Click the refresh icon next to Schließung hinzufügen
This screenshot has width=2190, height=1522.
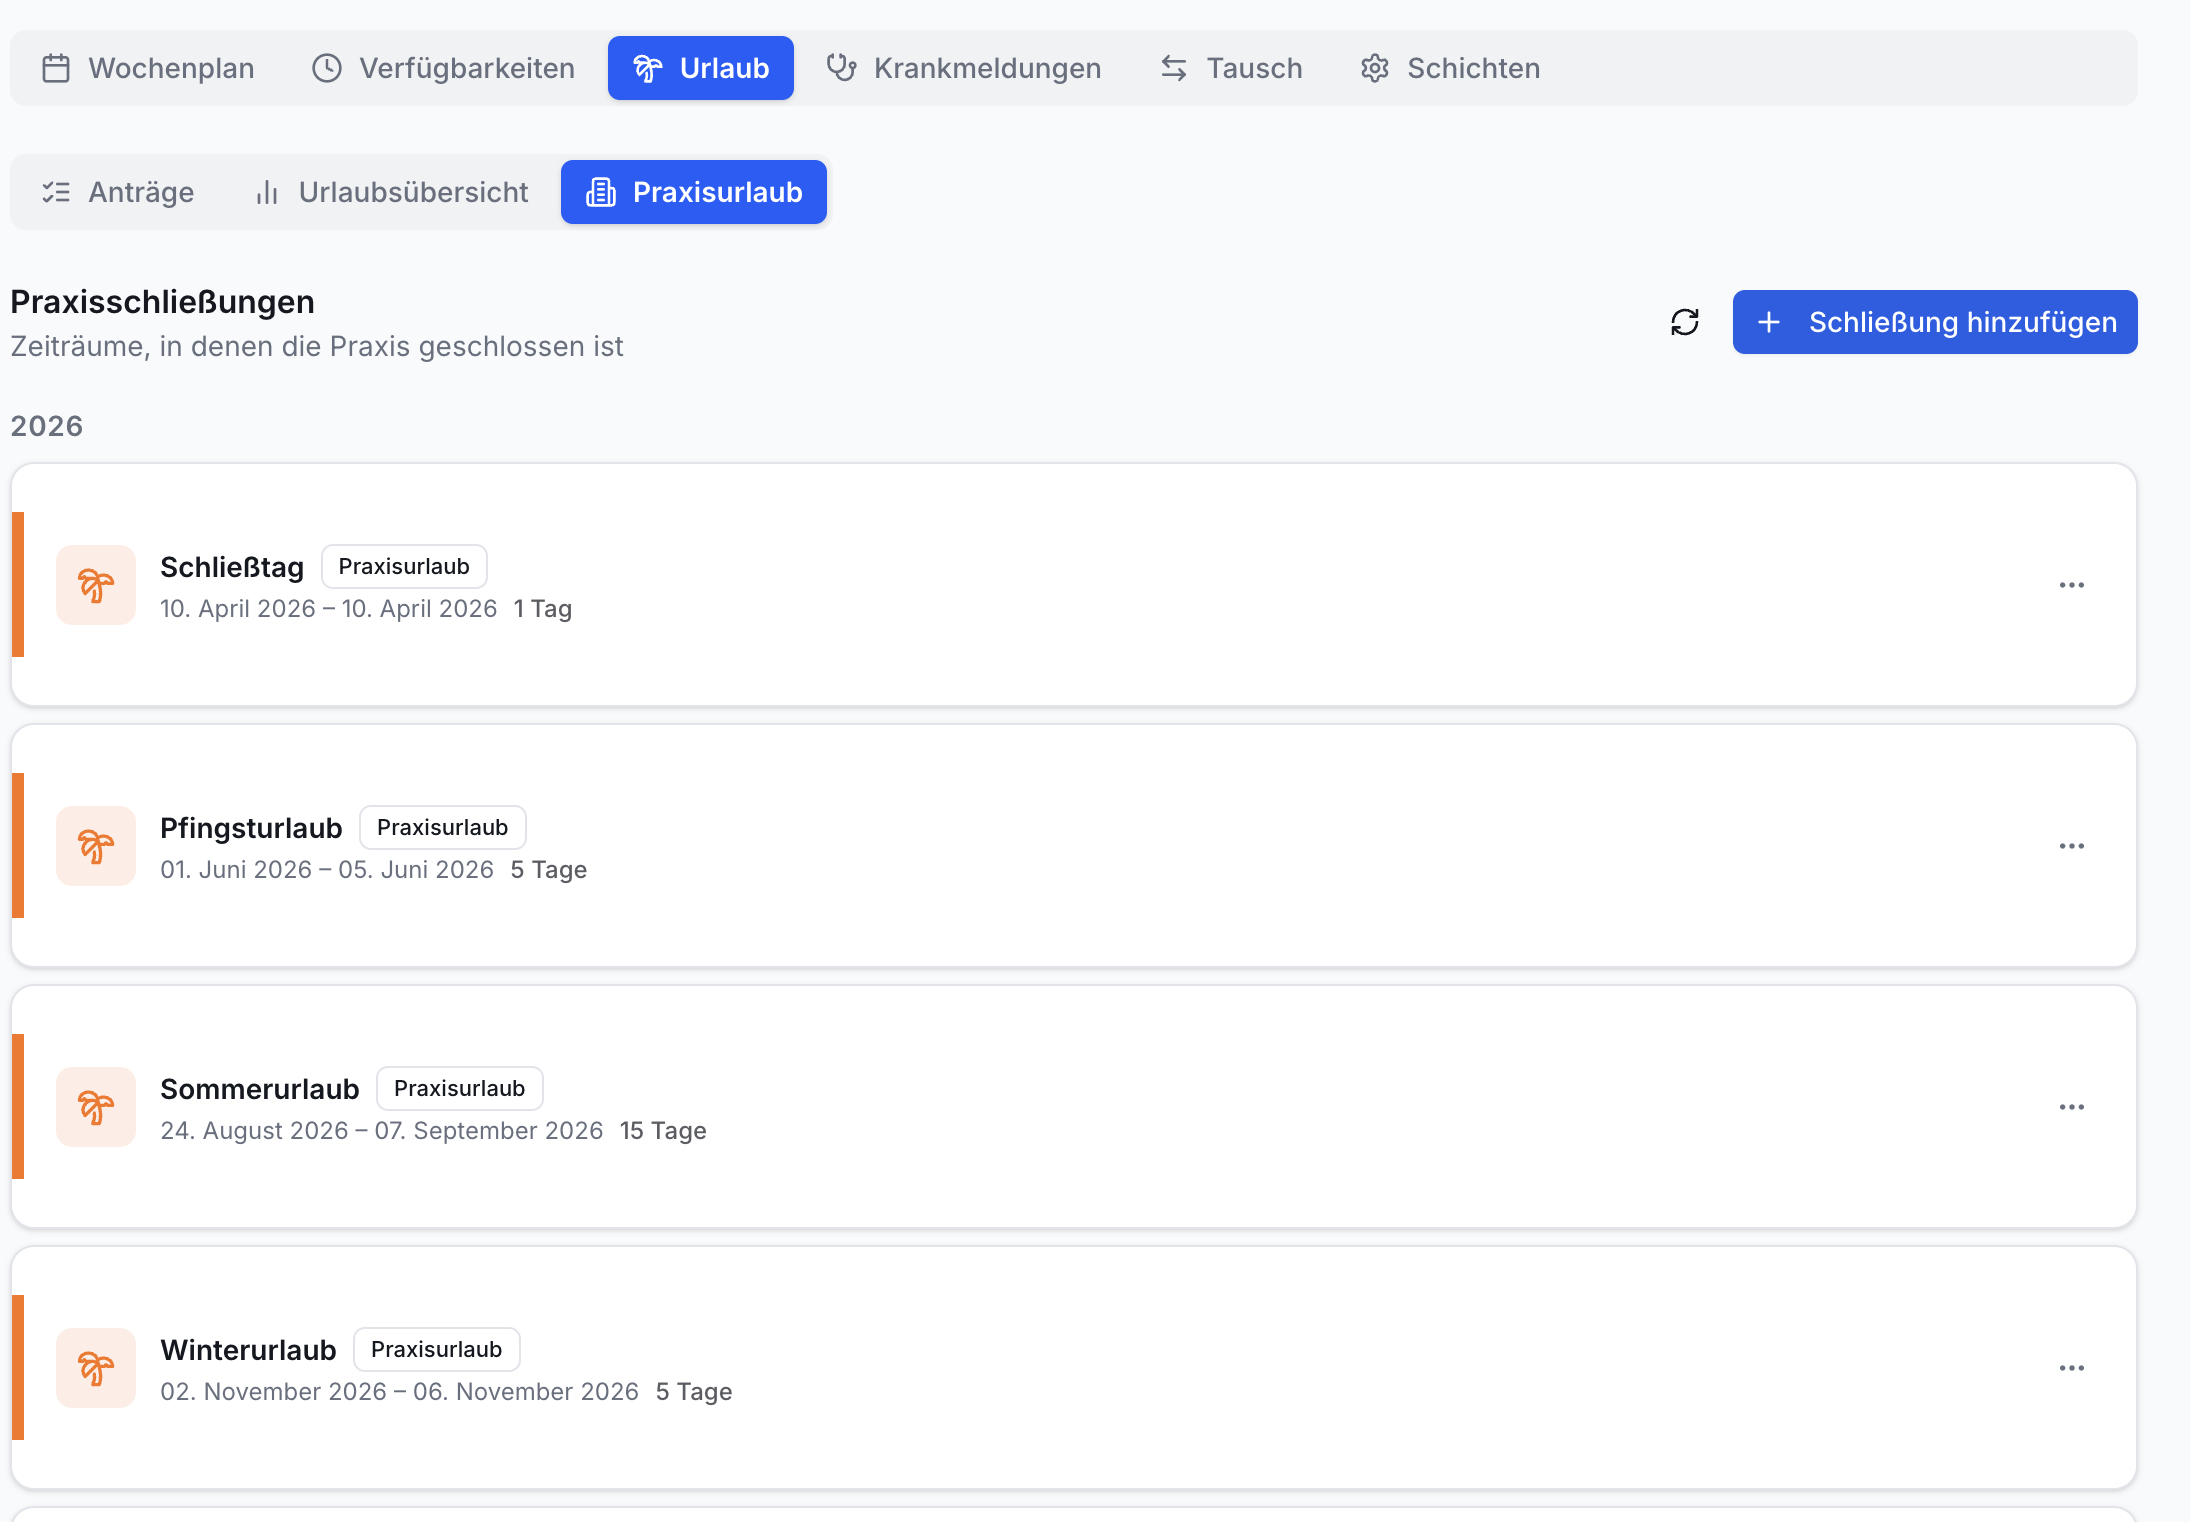pyautogui.click(x=1685, y=322)
